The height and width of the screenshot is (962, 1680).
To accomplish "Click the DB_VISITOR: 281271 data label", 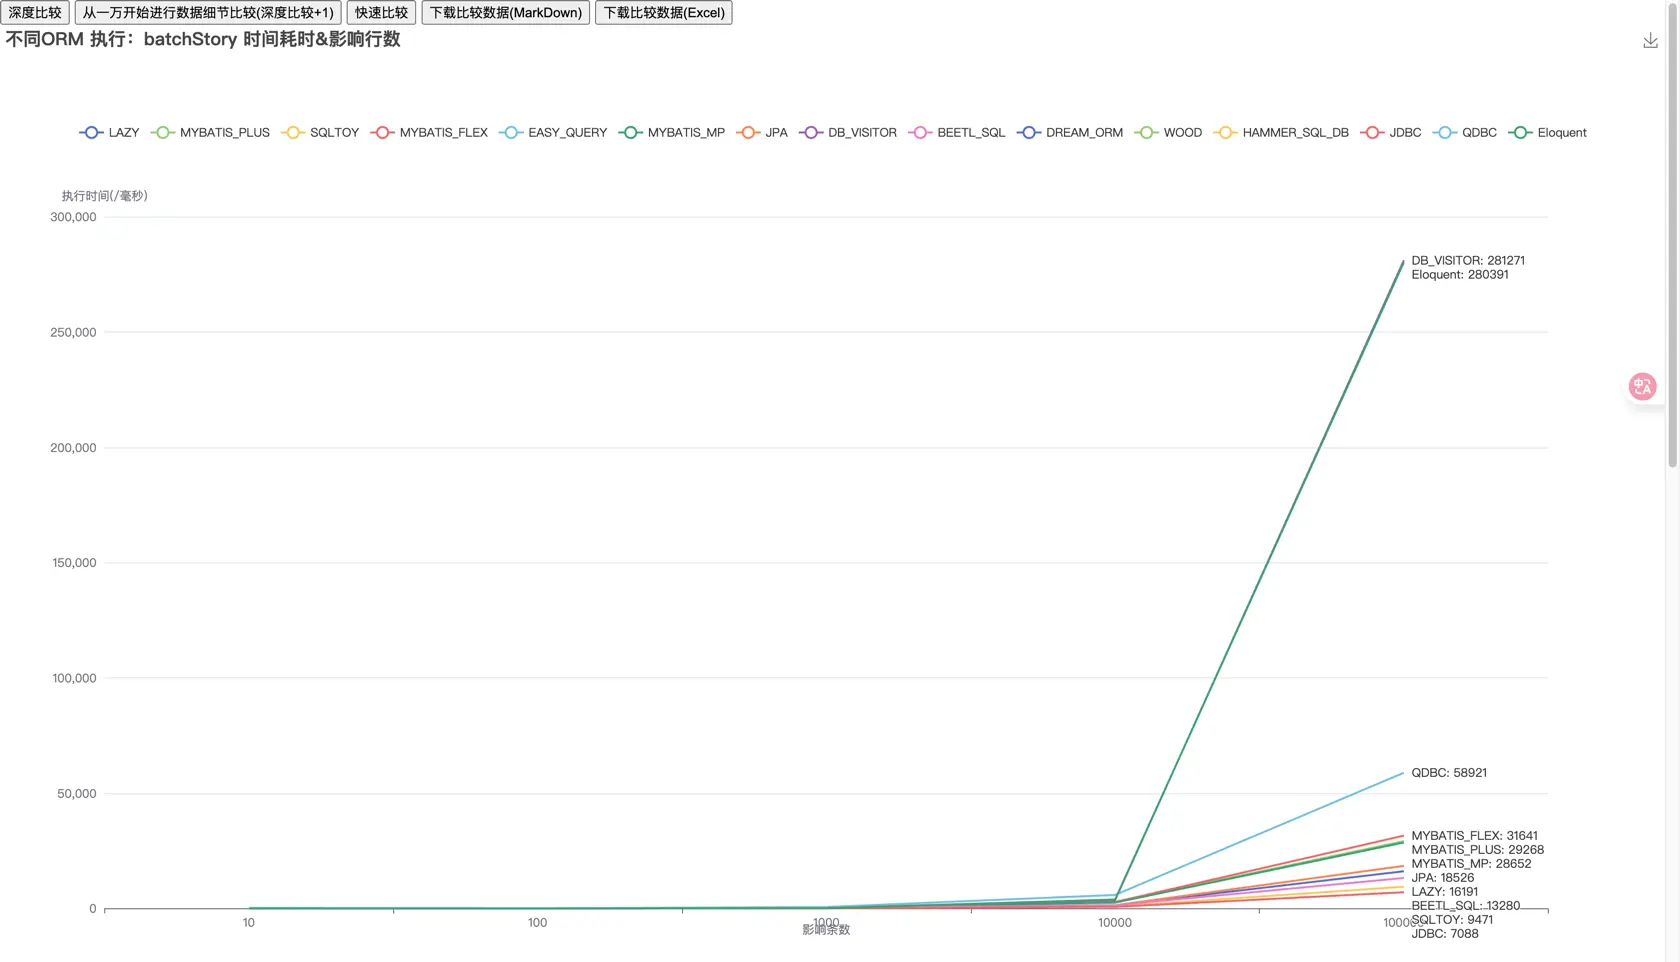I will tap(1468, 261).
